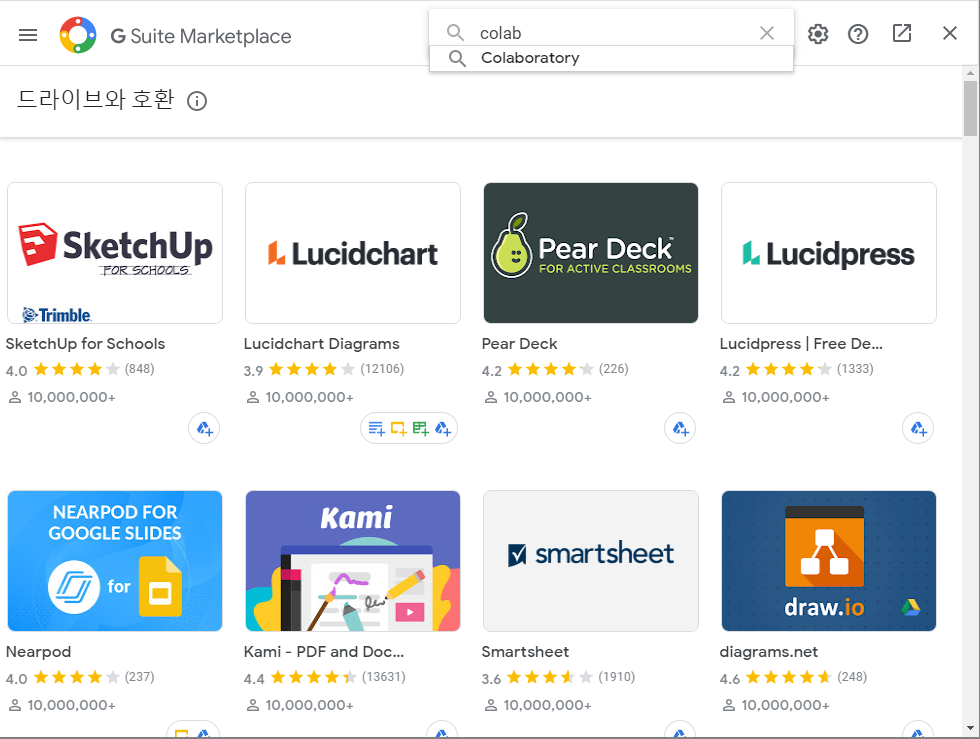Click the 드라이브와 호환 info icon
Image resolution: width=980 pixels, height=739 pixels.
click(197, 100)
